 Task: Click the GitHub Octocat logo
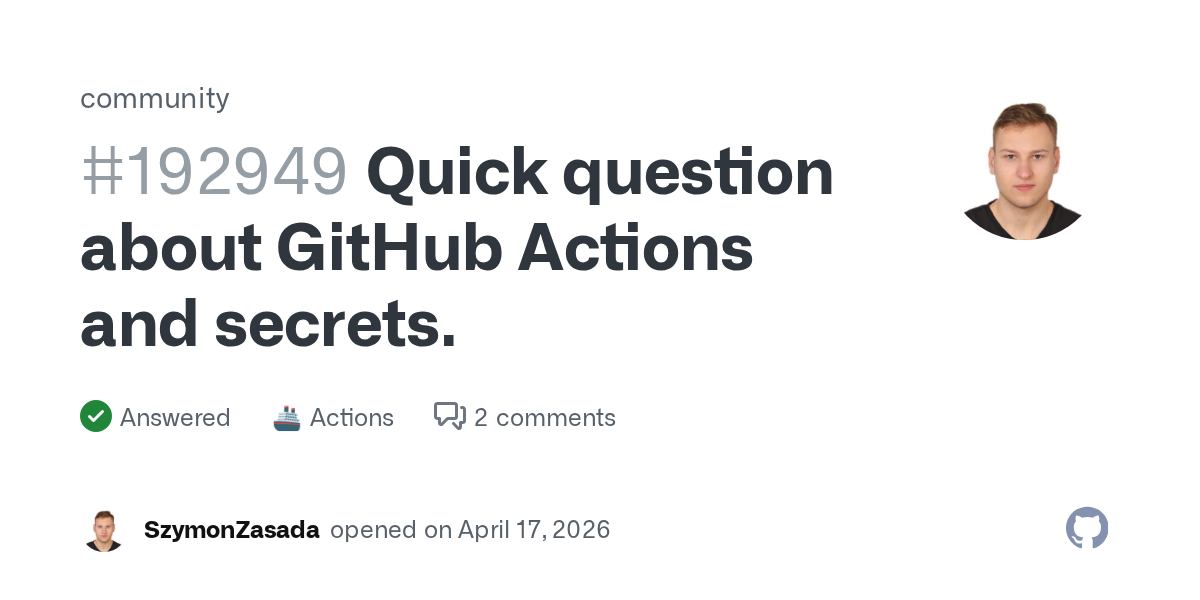tap(1087, 528)
